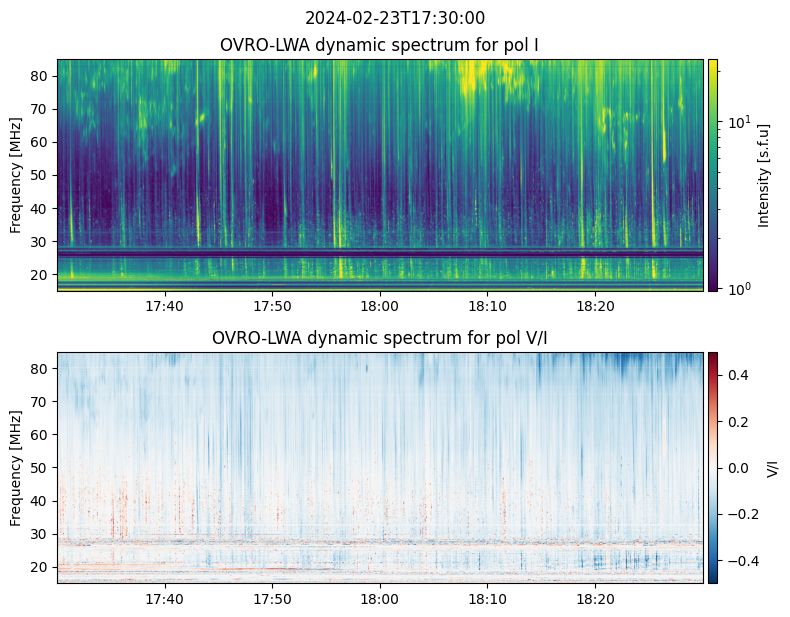Select the pol V/I dynamic spectrum title
The image size is (790, 617).
[x=379, y=338]
